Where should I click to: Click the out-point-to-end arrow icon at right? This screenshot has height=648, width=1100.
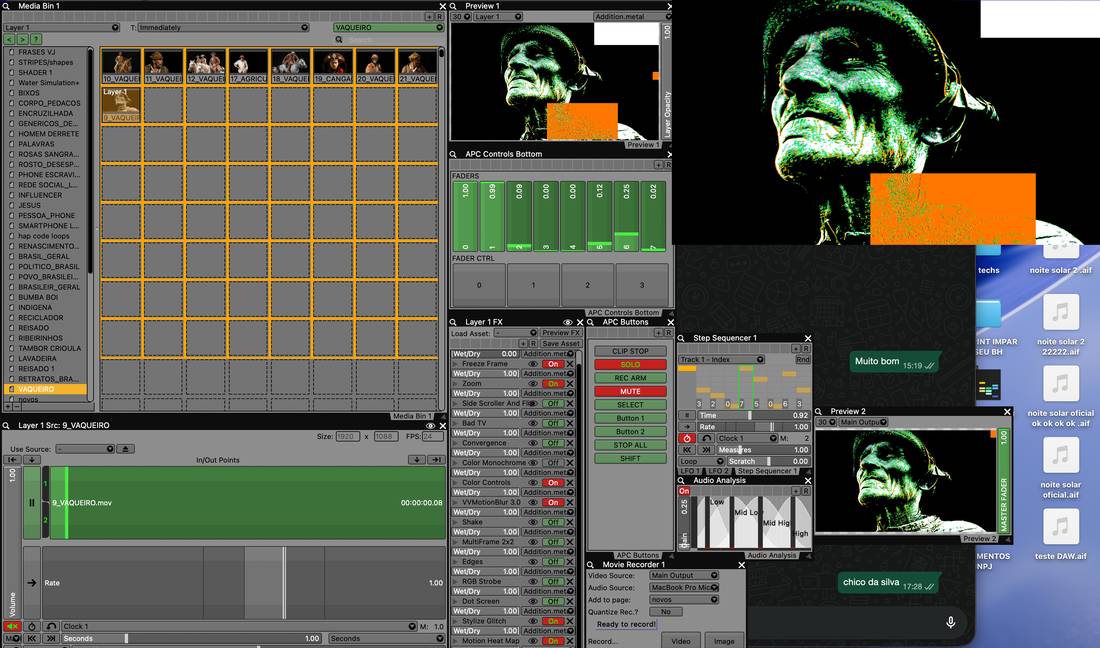tap(436, 460)
